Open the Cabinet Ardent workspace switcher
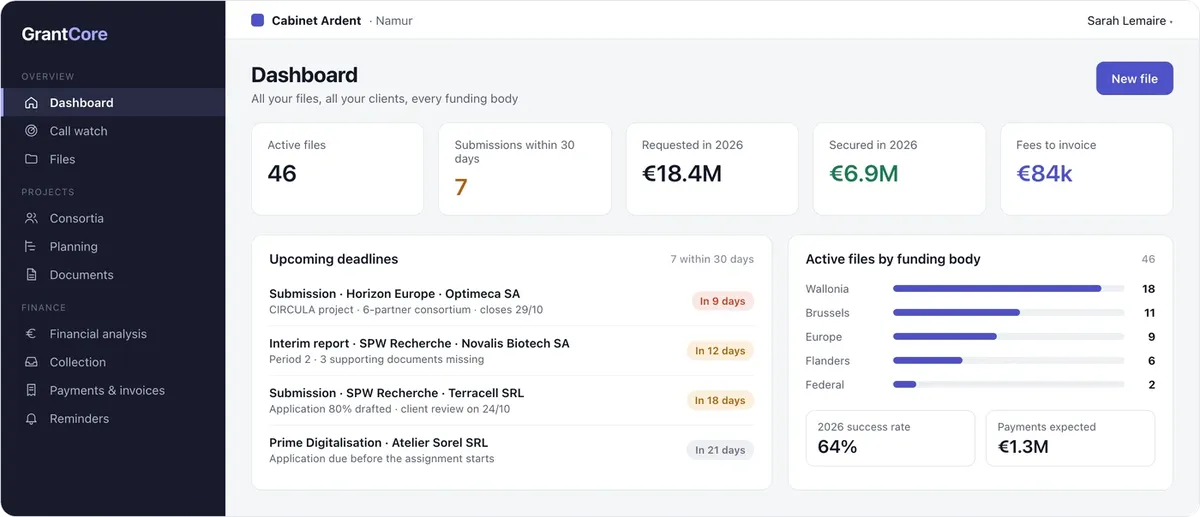Viewport: 1200px width, 517px height. click(x=331, y=21)
